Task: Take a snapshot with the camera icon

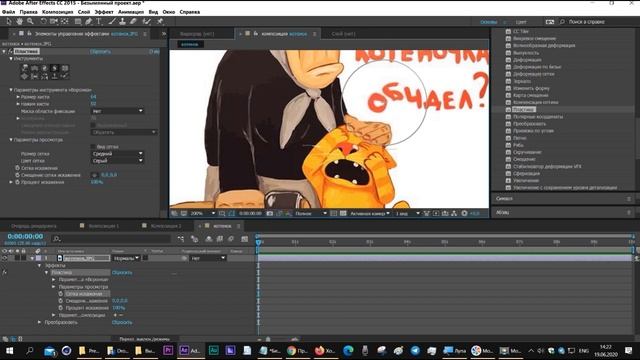Action: coord(269,213)
